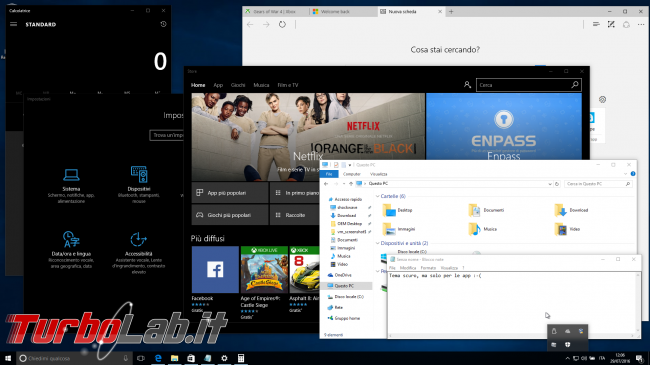
Task: Open Computer ribbon tab in Explorer
Action: [x=352, y=174]
